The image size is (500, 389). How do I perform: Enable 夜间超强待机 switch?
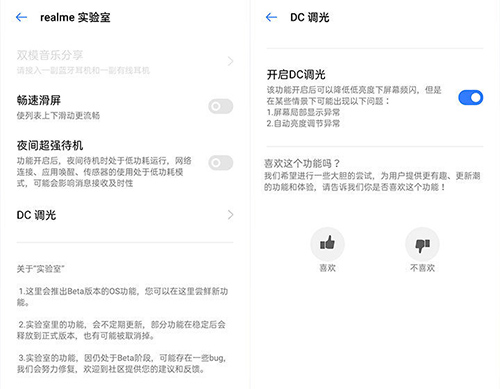tap(221, 163)
